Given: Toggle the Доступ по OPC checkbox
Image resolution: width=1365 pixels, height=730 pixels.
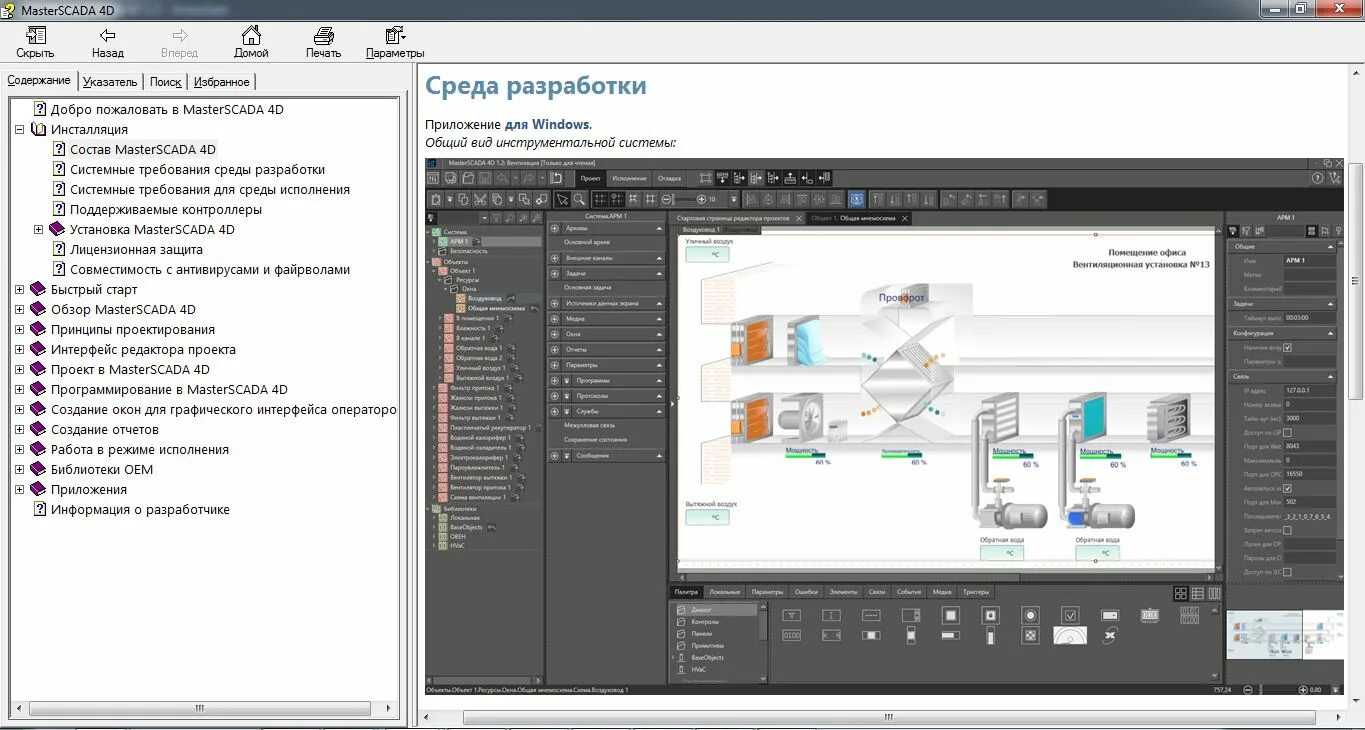Looking at the screenshot, I should [x=1287, y=432].
